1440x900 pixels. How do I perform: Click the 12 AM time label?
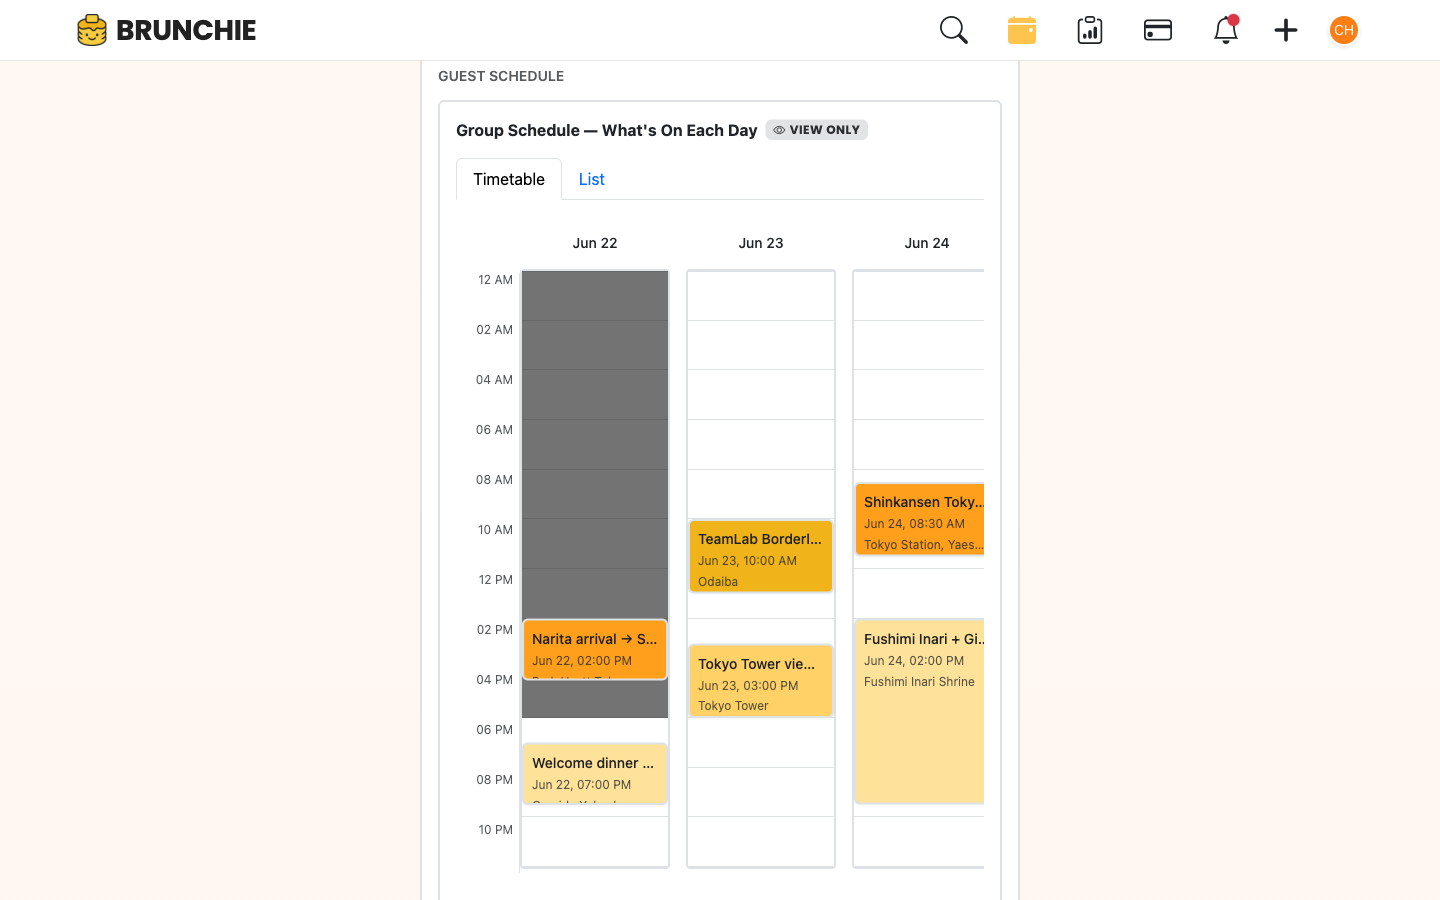tap(495, 280)
